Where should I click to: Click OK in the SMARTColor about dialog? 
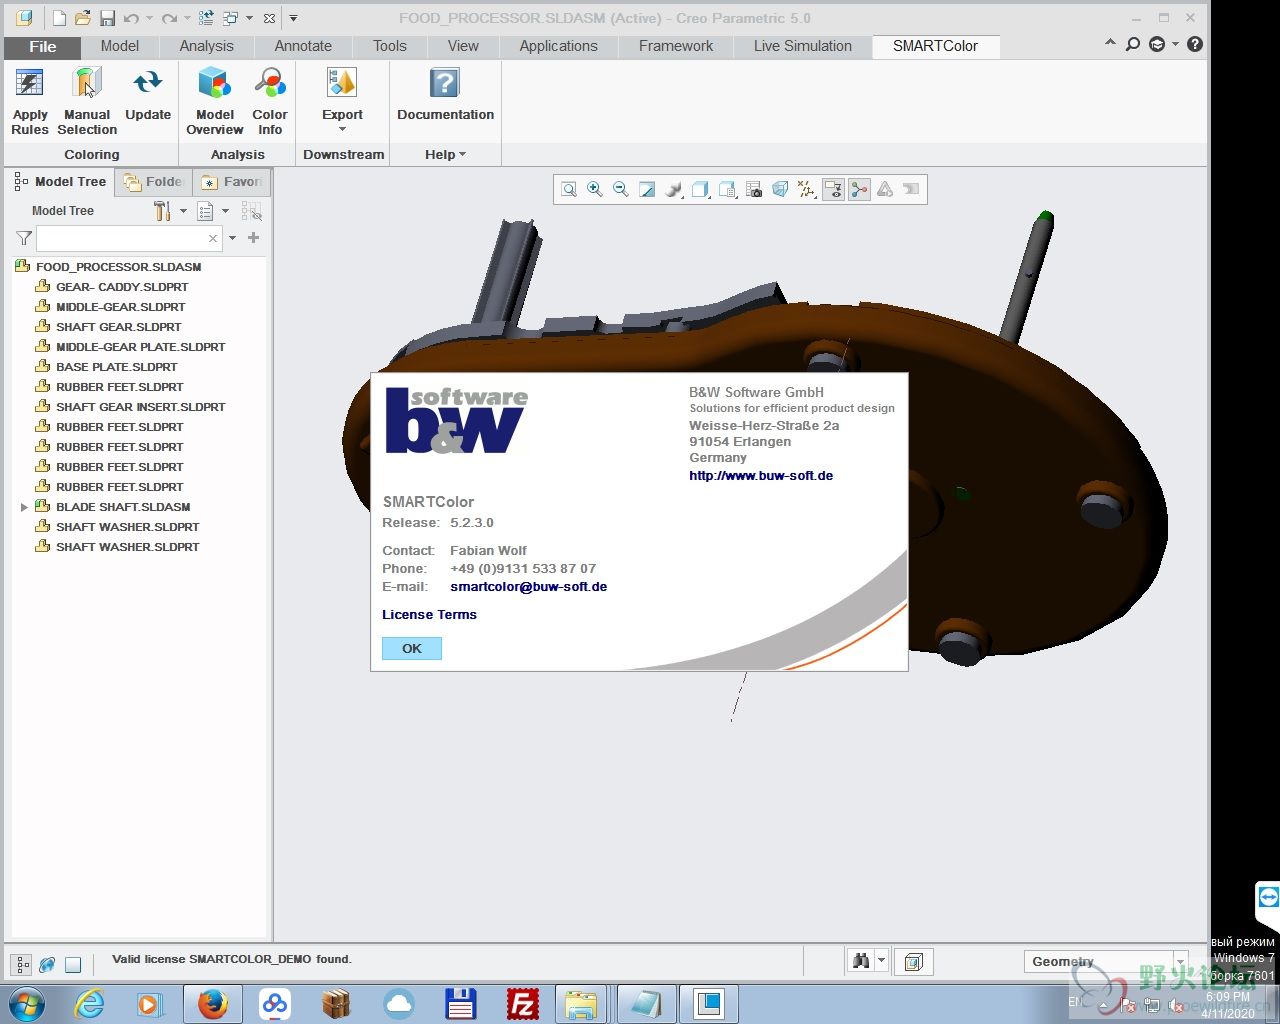tap(412, 649)
